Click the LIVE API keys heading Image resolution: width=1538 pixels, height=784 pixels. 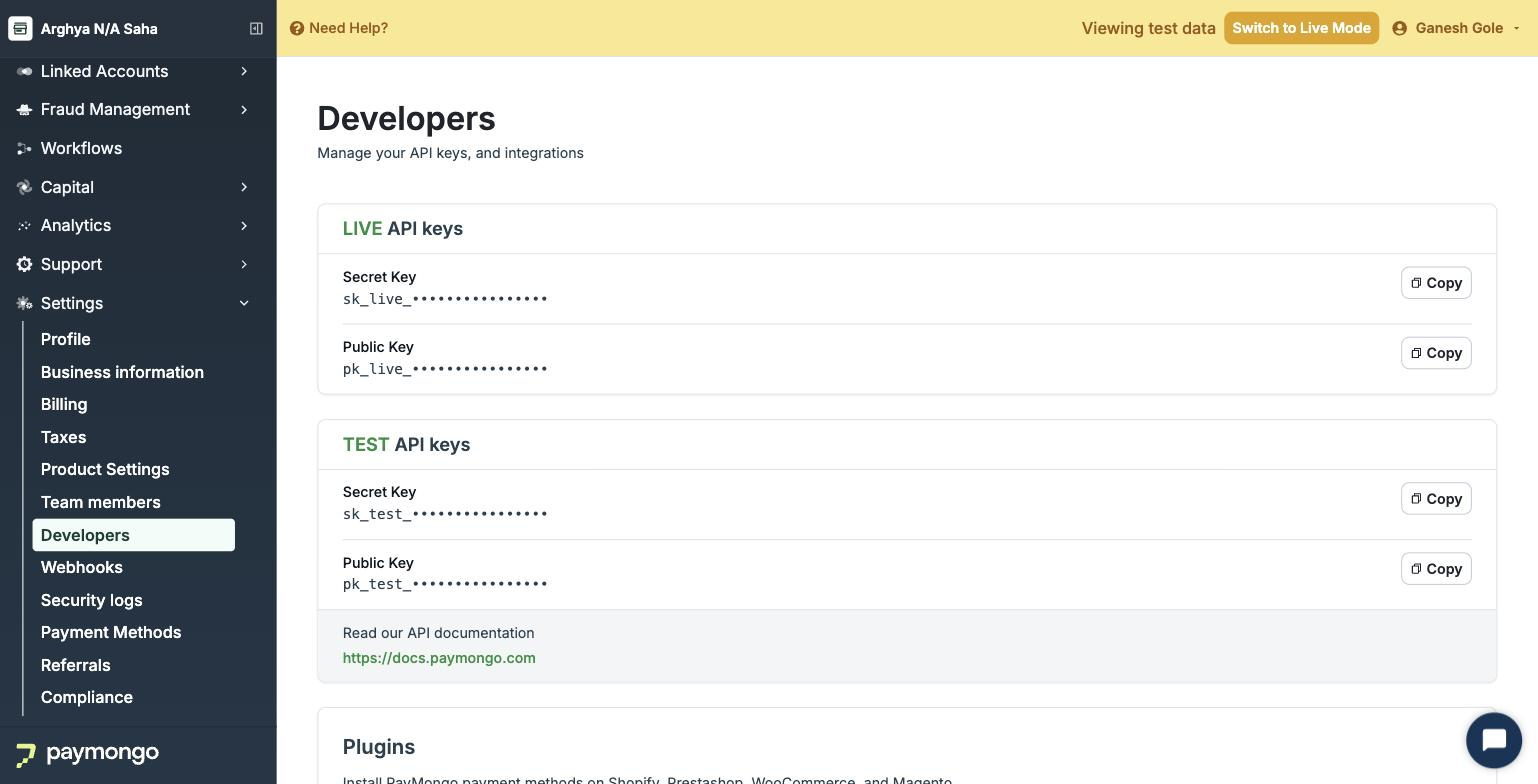coord(403,229)
